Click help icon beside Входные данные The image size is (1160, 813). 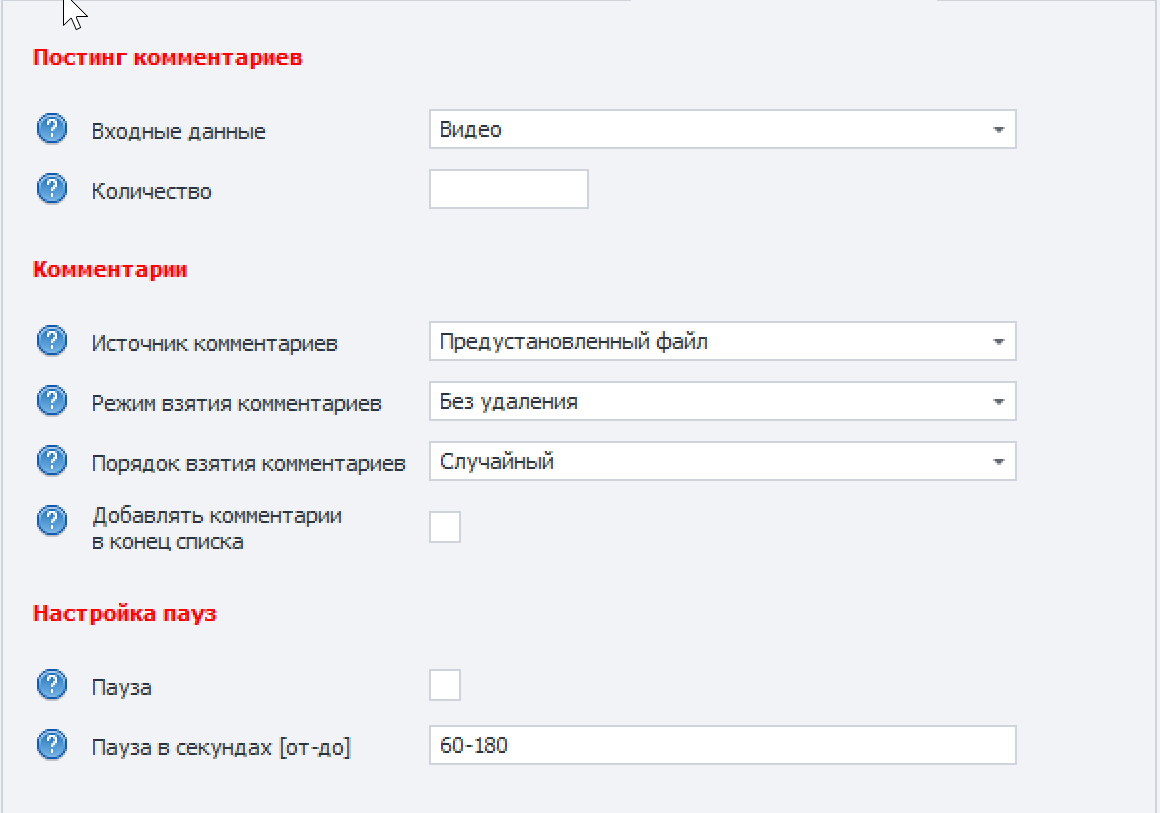pos(52,130)
